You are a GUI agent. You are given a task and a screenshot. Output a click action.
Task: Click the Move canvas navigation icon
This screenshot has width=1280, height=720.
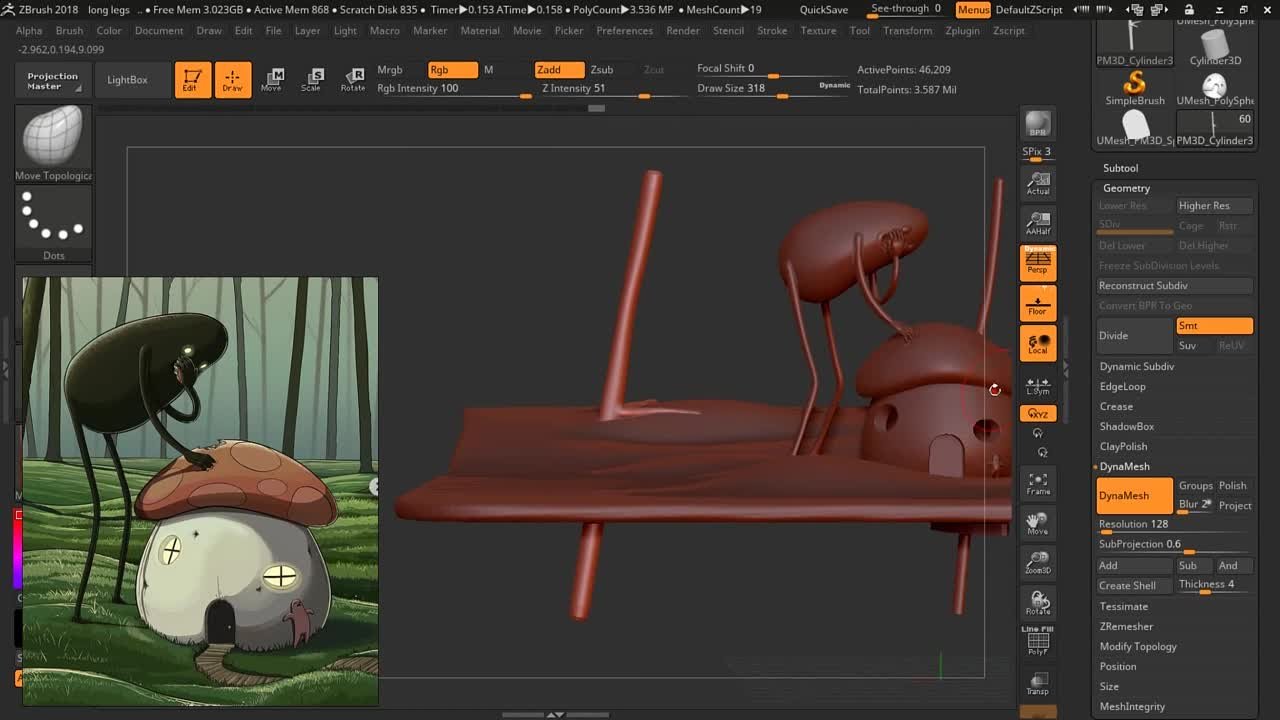[1038, 524]
